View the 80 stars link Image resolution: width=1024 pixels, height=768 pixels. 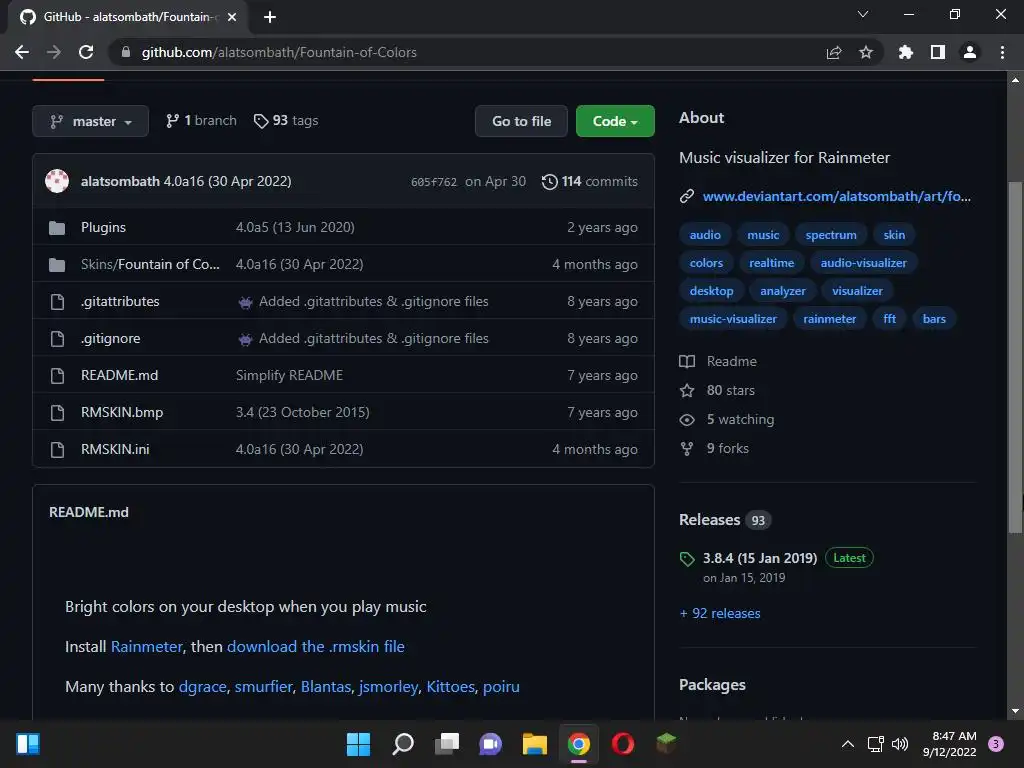pos(717,391)
